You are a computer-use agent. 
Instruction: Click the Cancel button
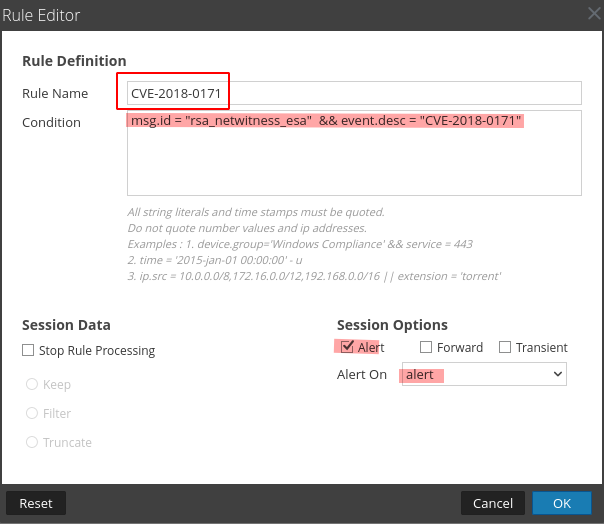click(x=492, y=503)
